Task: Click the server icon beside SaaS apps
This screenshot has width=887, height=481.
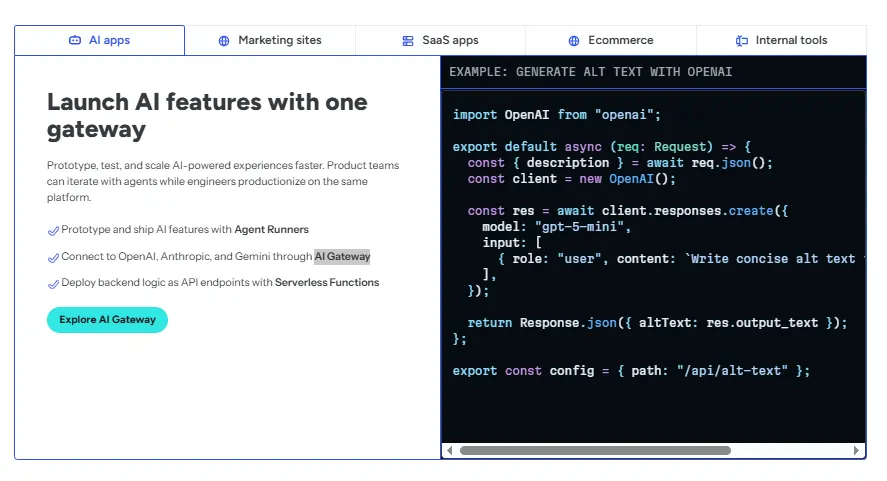Action: pyautogui.click(x=408, y=41)
